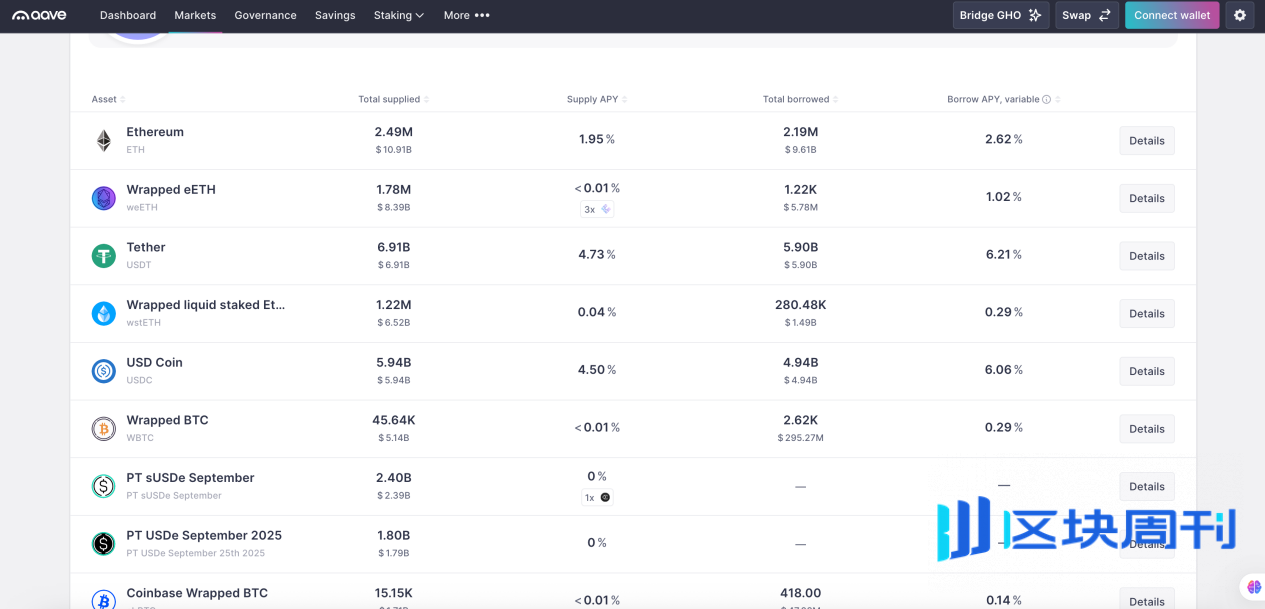Open the settings gear icon
The height and width of the screenshot is (609, 1265).
[1240, 15]
